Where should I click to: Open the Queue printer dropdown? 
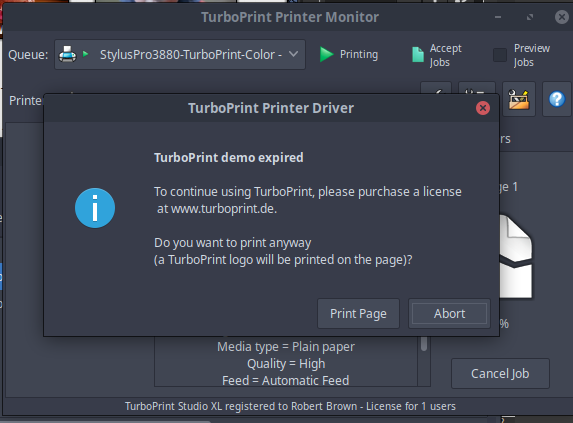click(180, 55)
